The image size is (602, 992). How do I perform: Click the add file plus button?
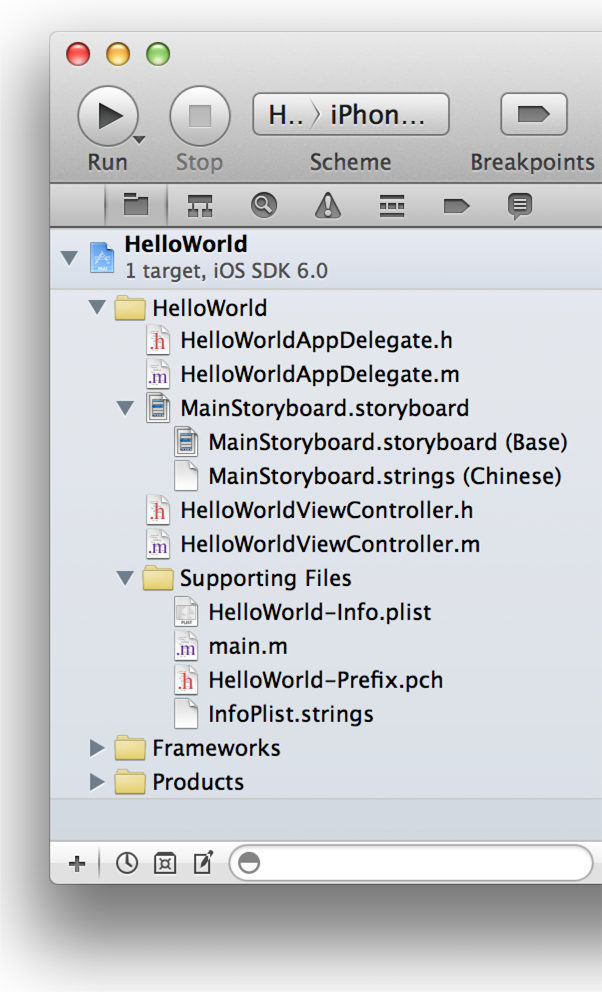[x=77, y=863]
